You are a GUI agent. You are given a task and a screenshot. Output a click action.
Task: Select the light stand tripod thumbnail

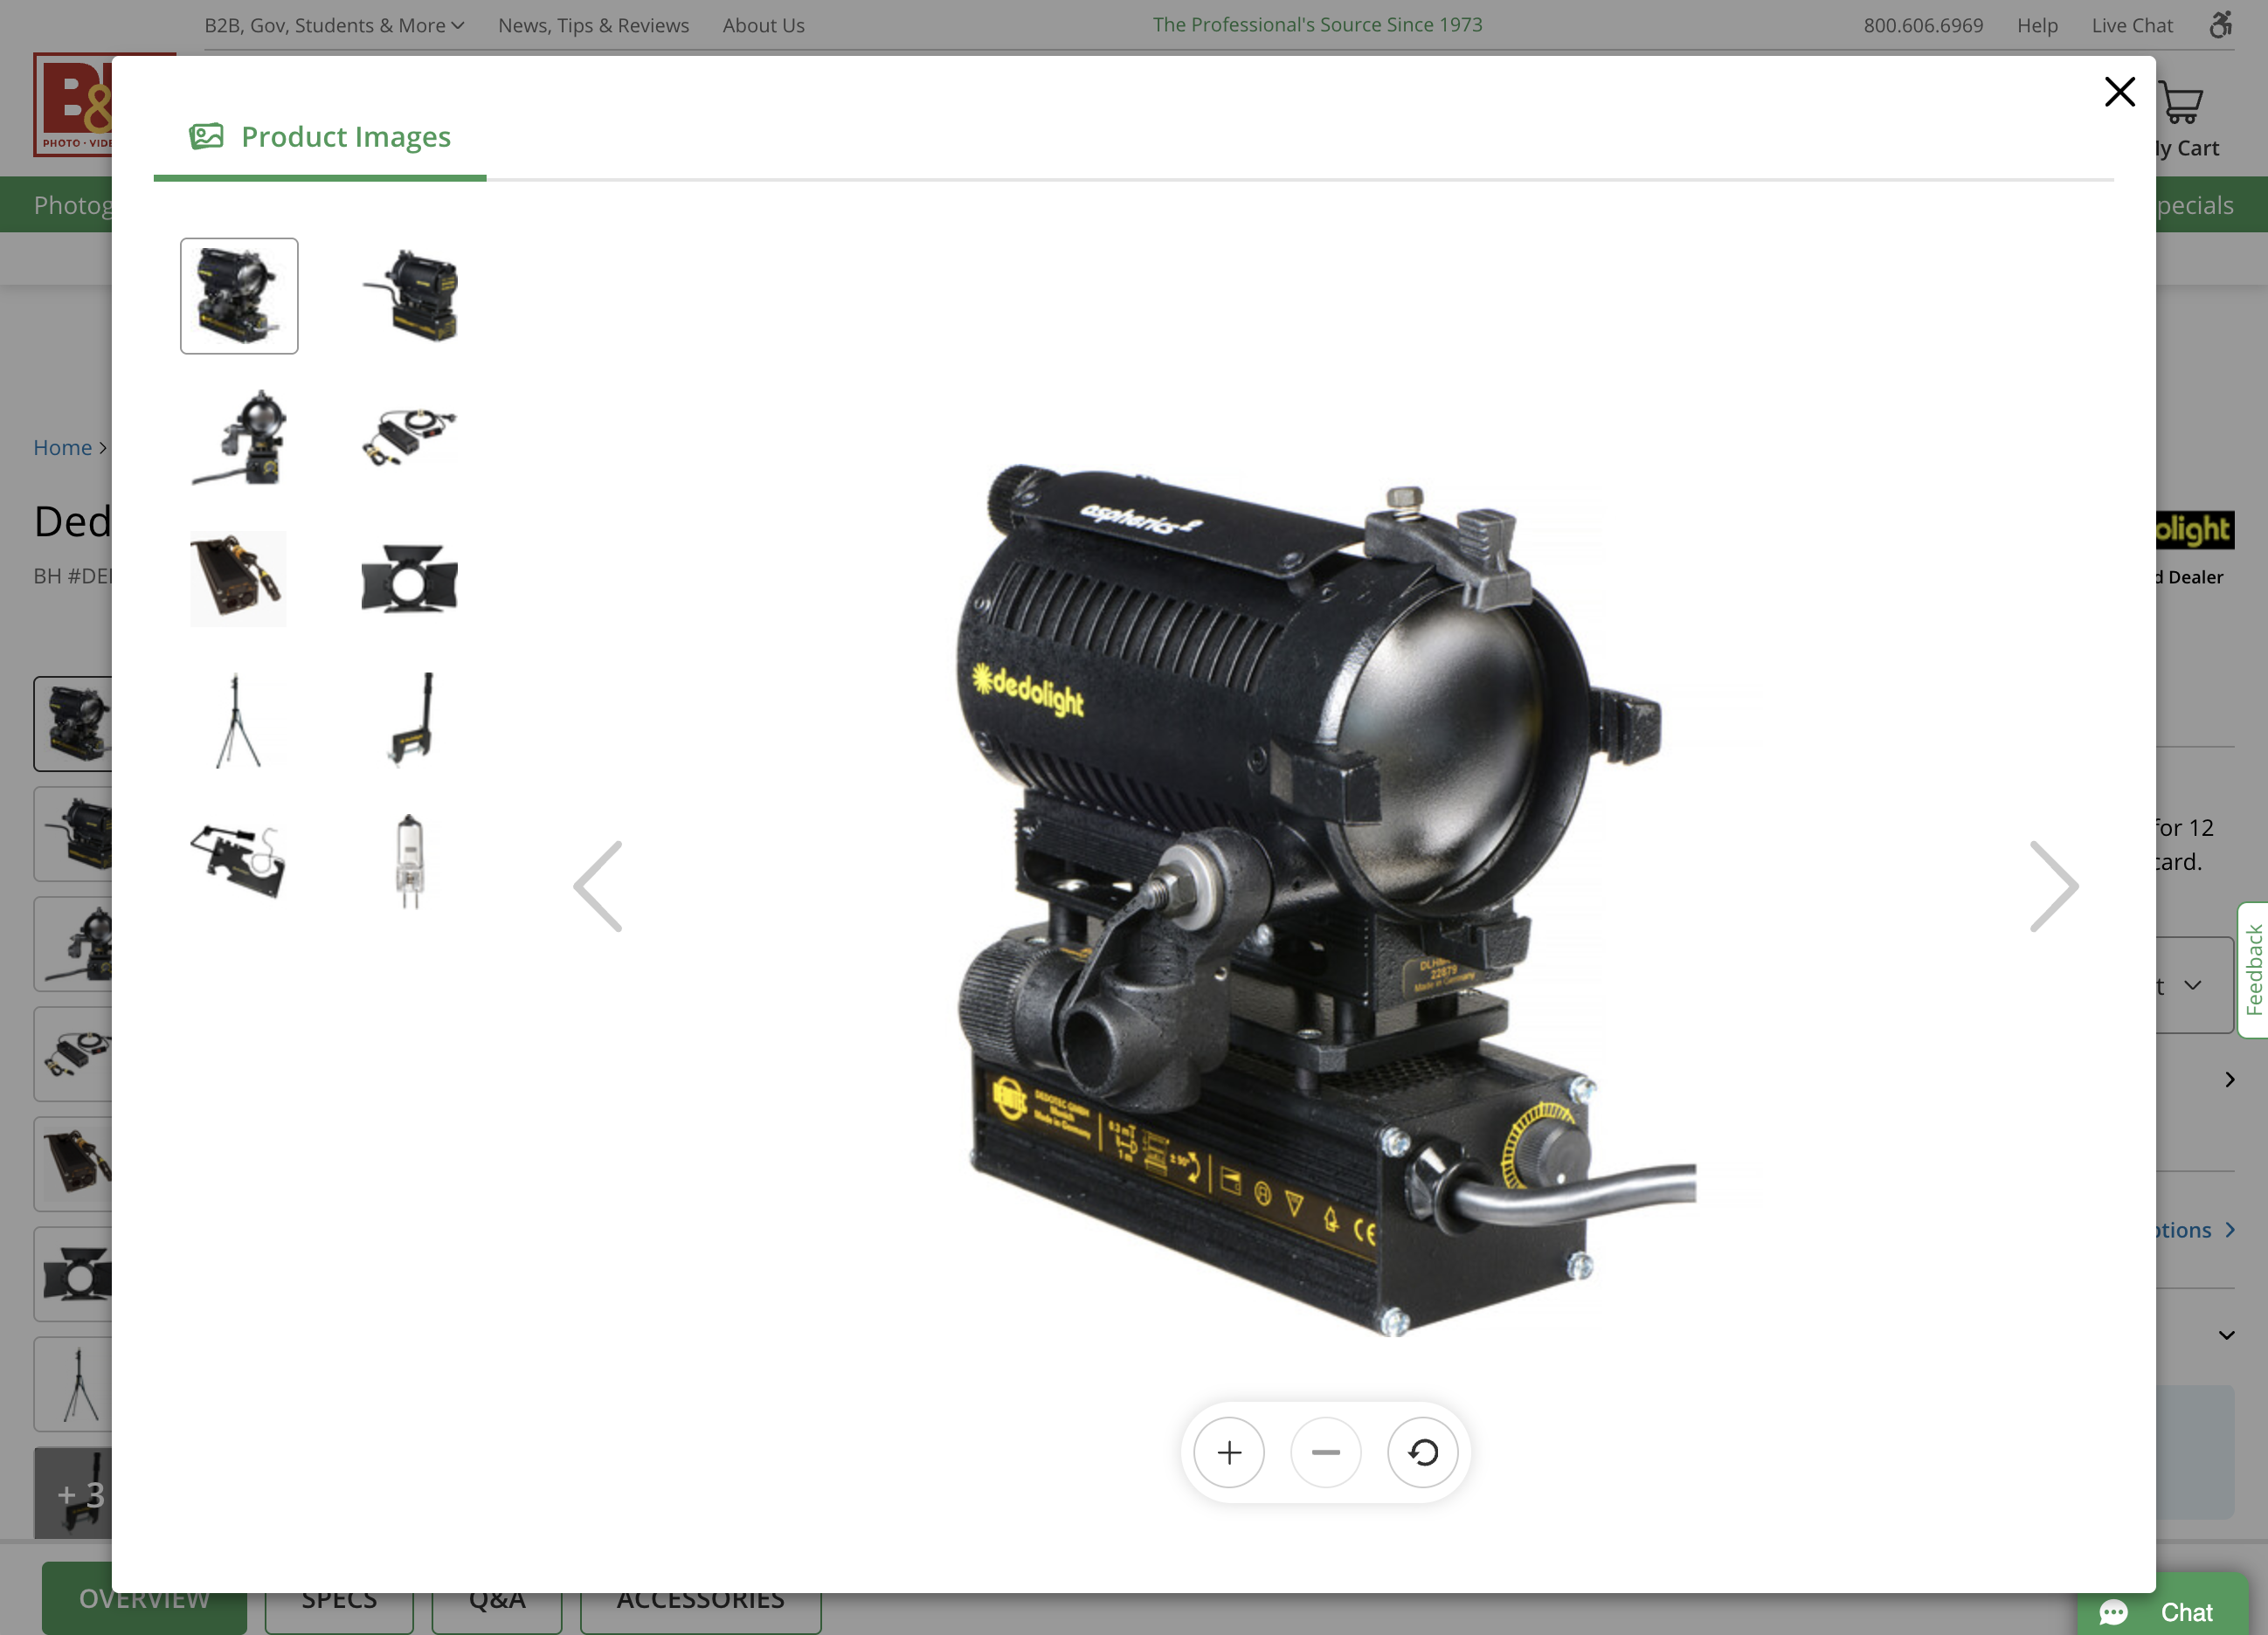coord(238,720)
